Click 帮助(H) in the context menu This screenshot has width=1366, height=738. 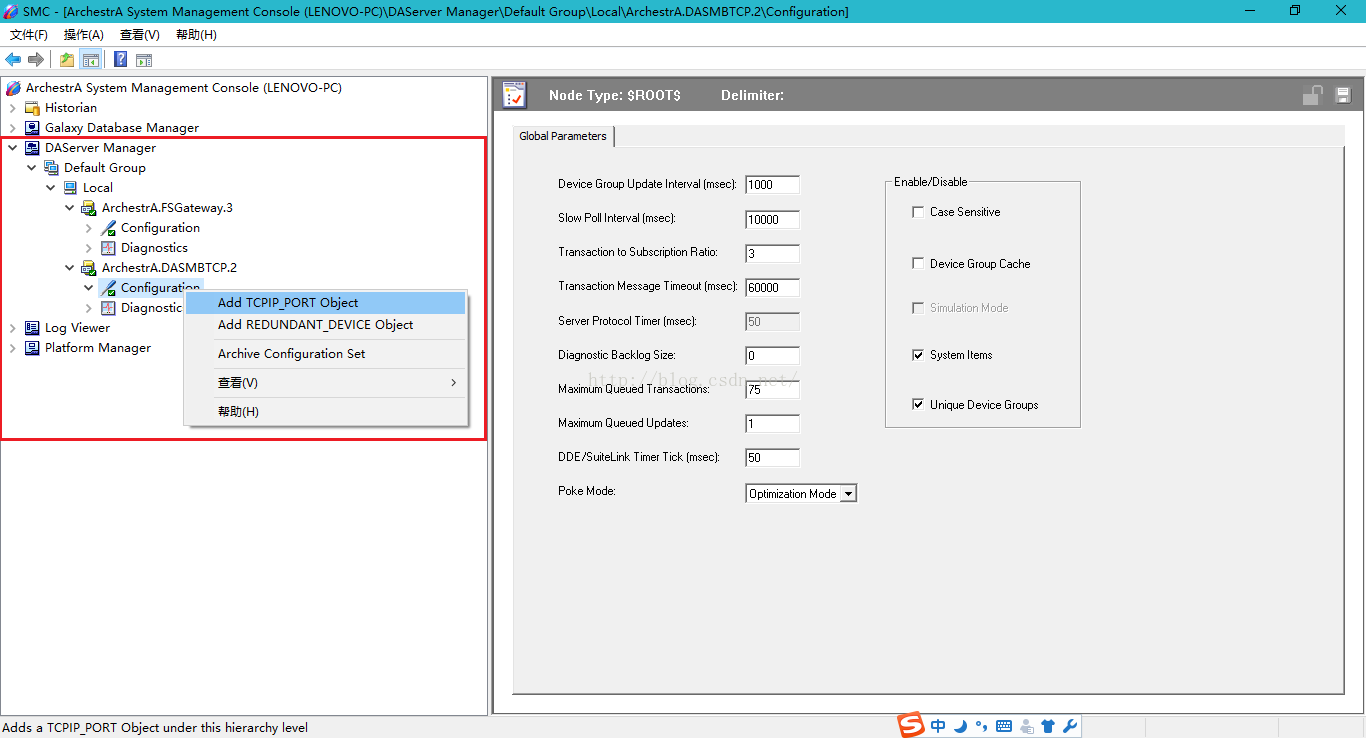(326, 412)
